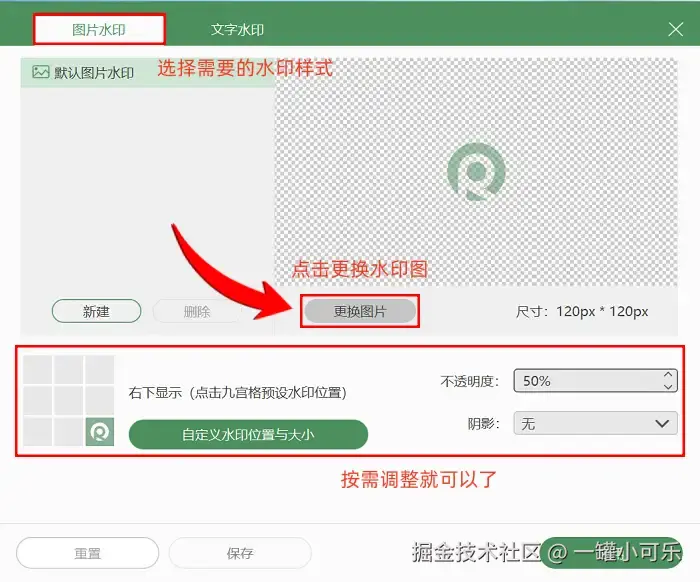Open the 文字水印 tab
The width and height of the screenshot is (700, 582).
pos(237,30)
